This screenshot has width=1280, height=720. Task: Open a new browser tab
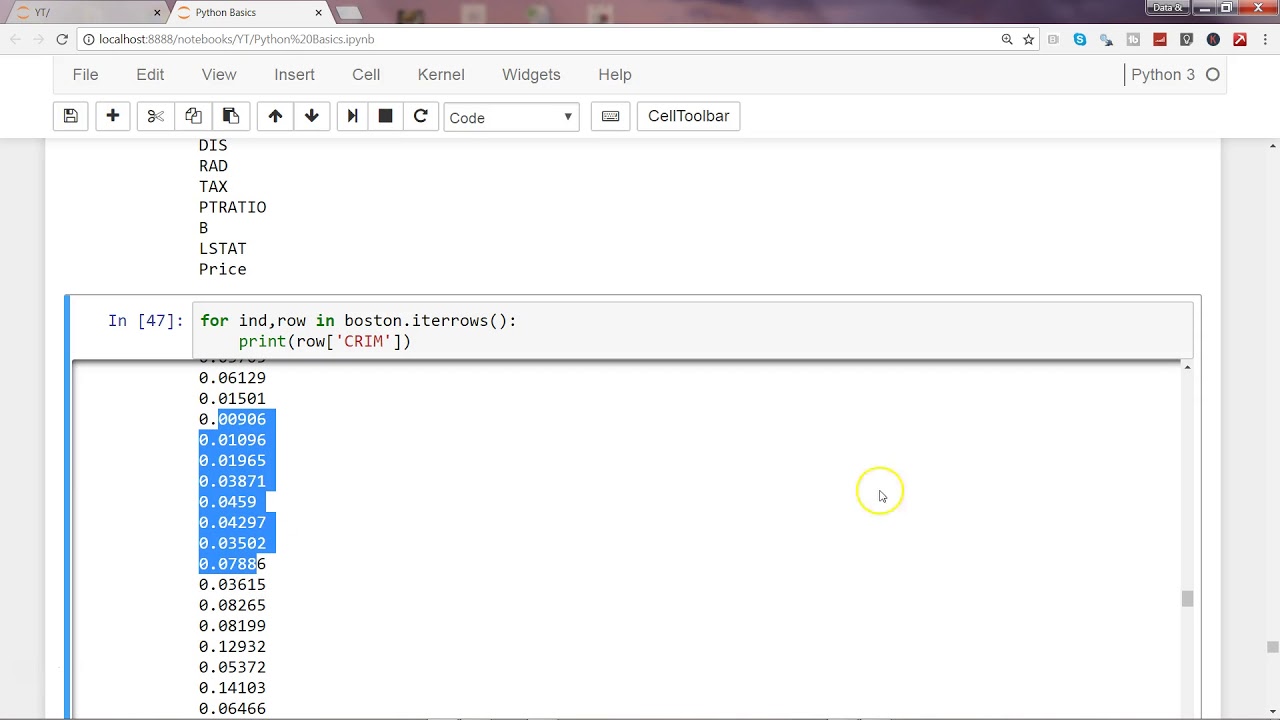[349, 13]
